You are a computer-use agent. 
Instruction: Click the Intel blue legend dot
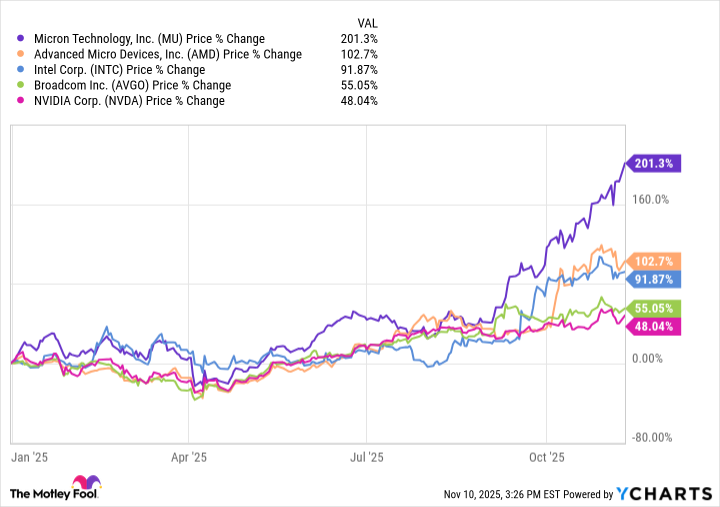(x=22, y=70)
